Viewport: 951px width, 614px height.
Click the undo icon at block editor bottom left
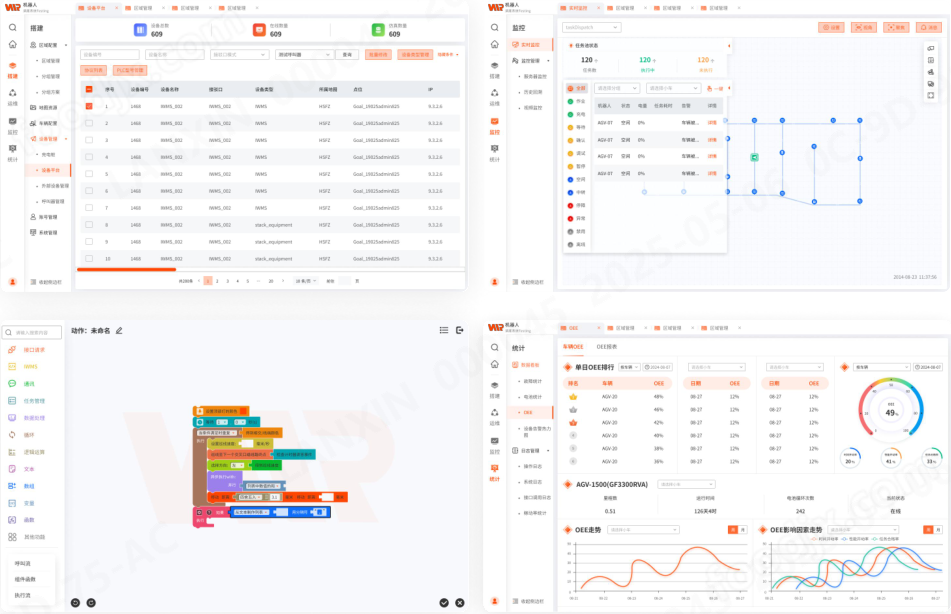(75, 602)
